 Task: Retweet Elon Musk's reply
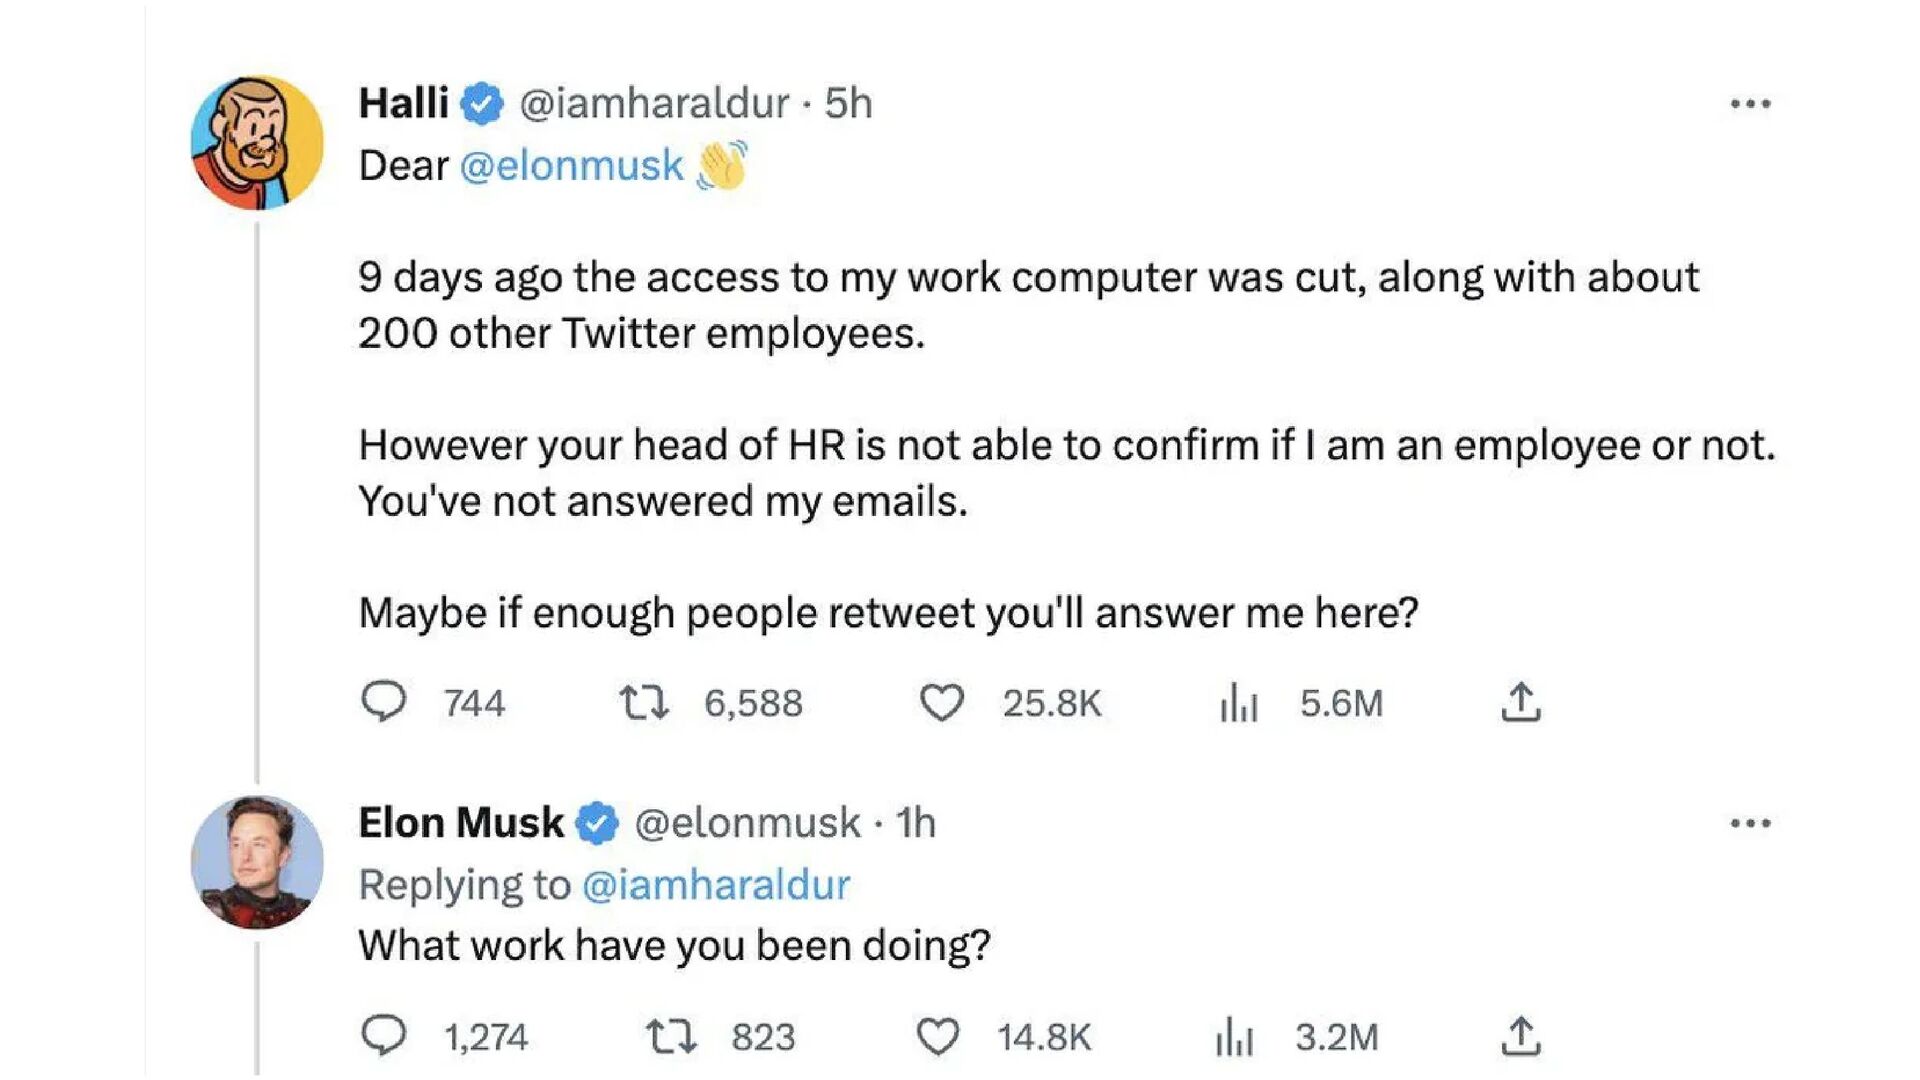tap(670, 1036)
